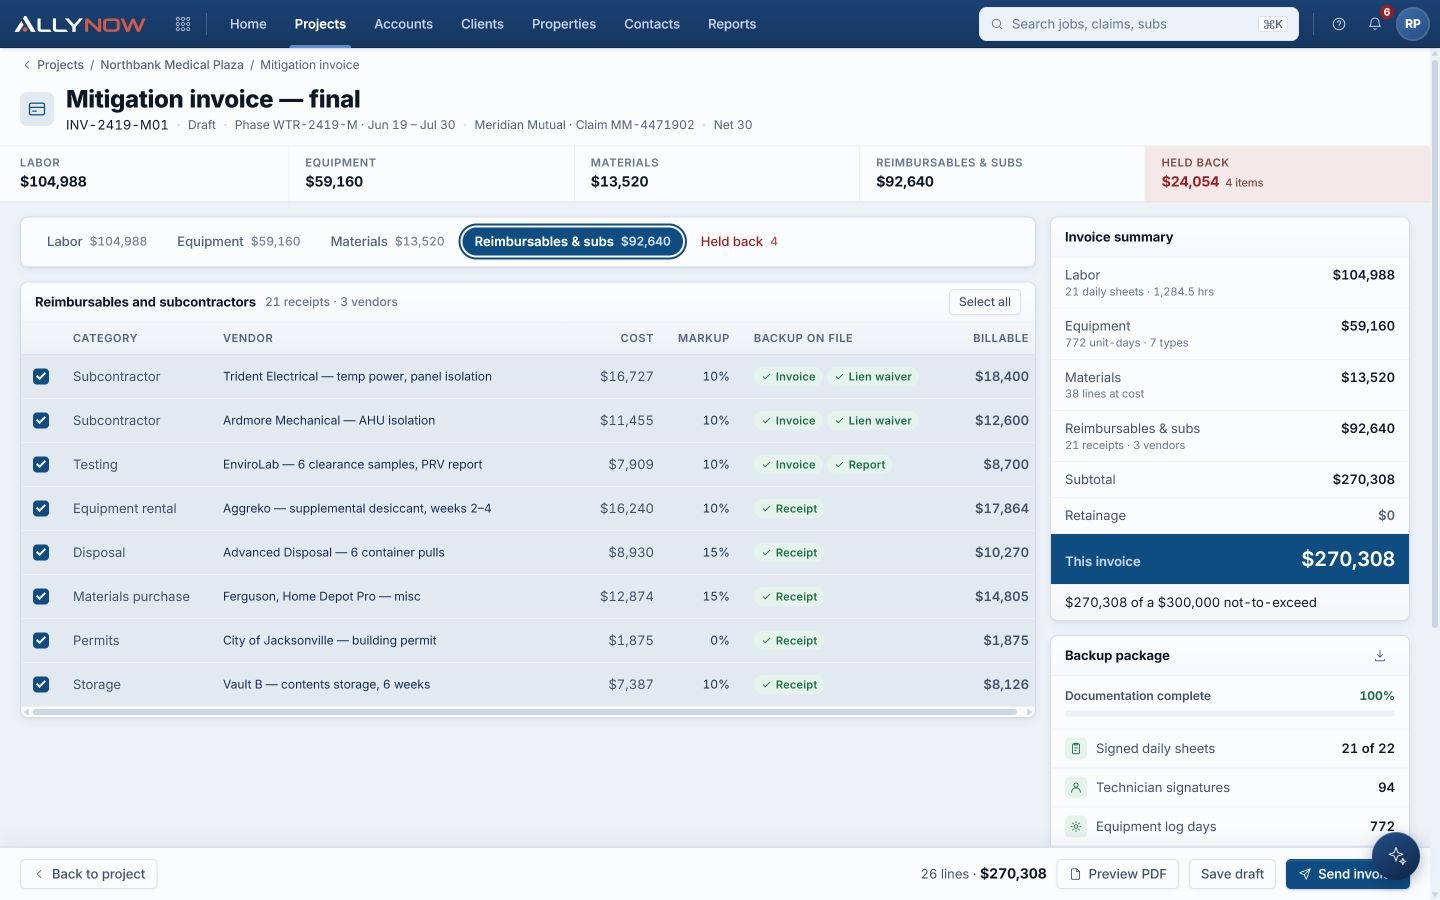Click Trident Electrical Lien waiver badge
Image resolution: width=1440 pixels, height=900 pixels.
coord(873,377)
